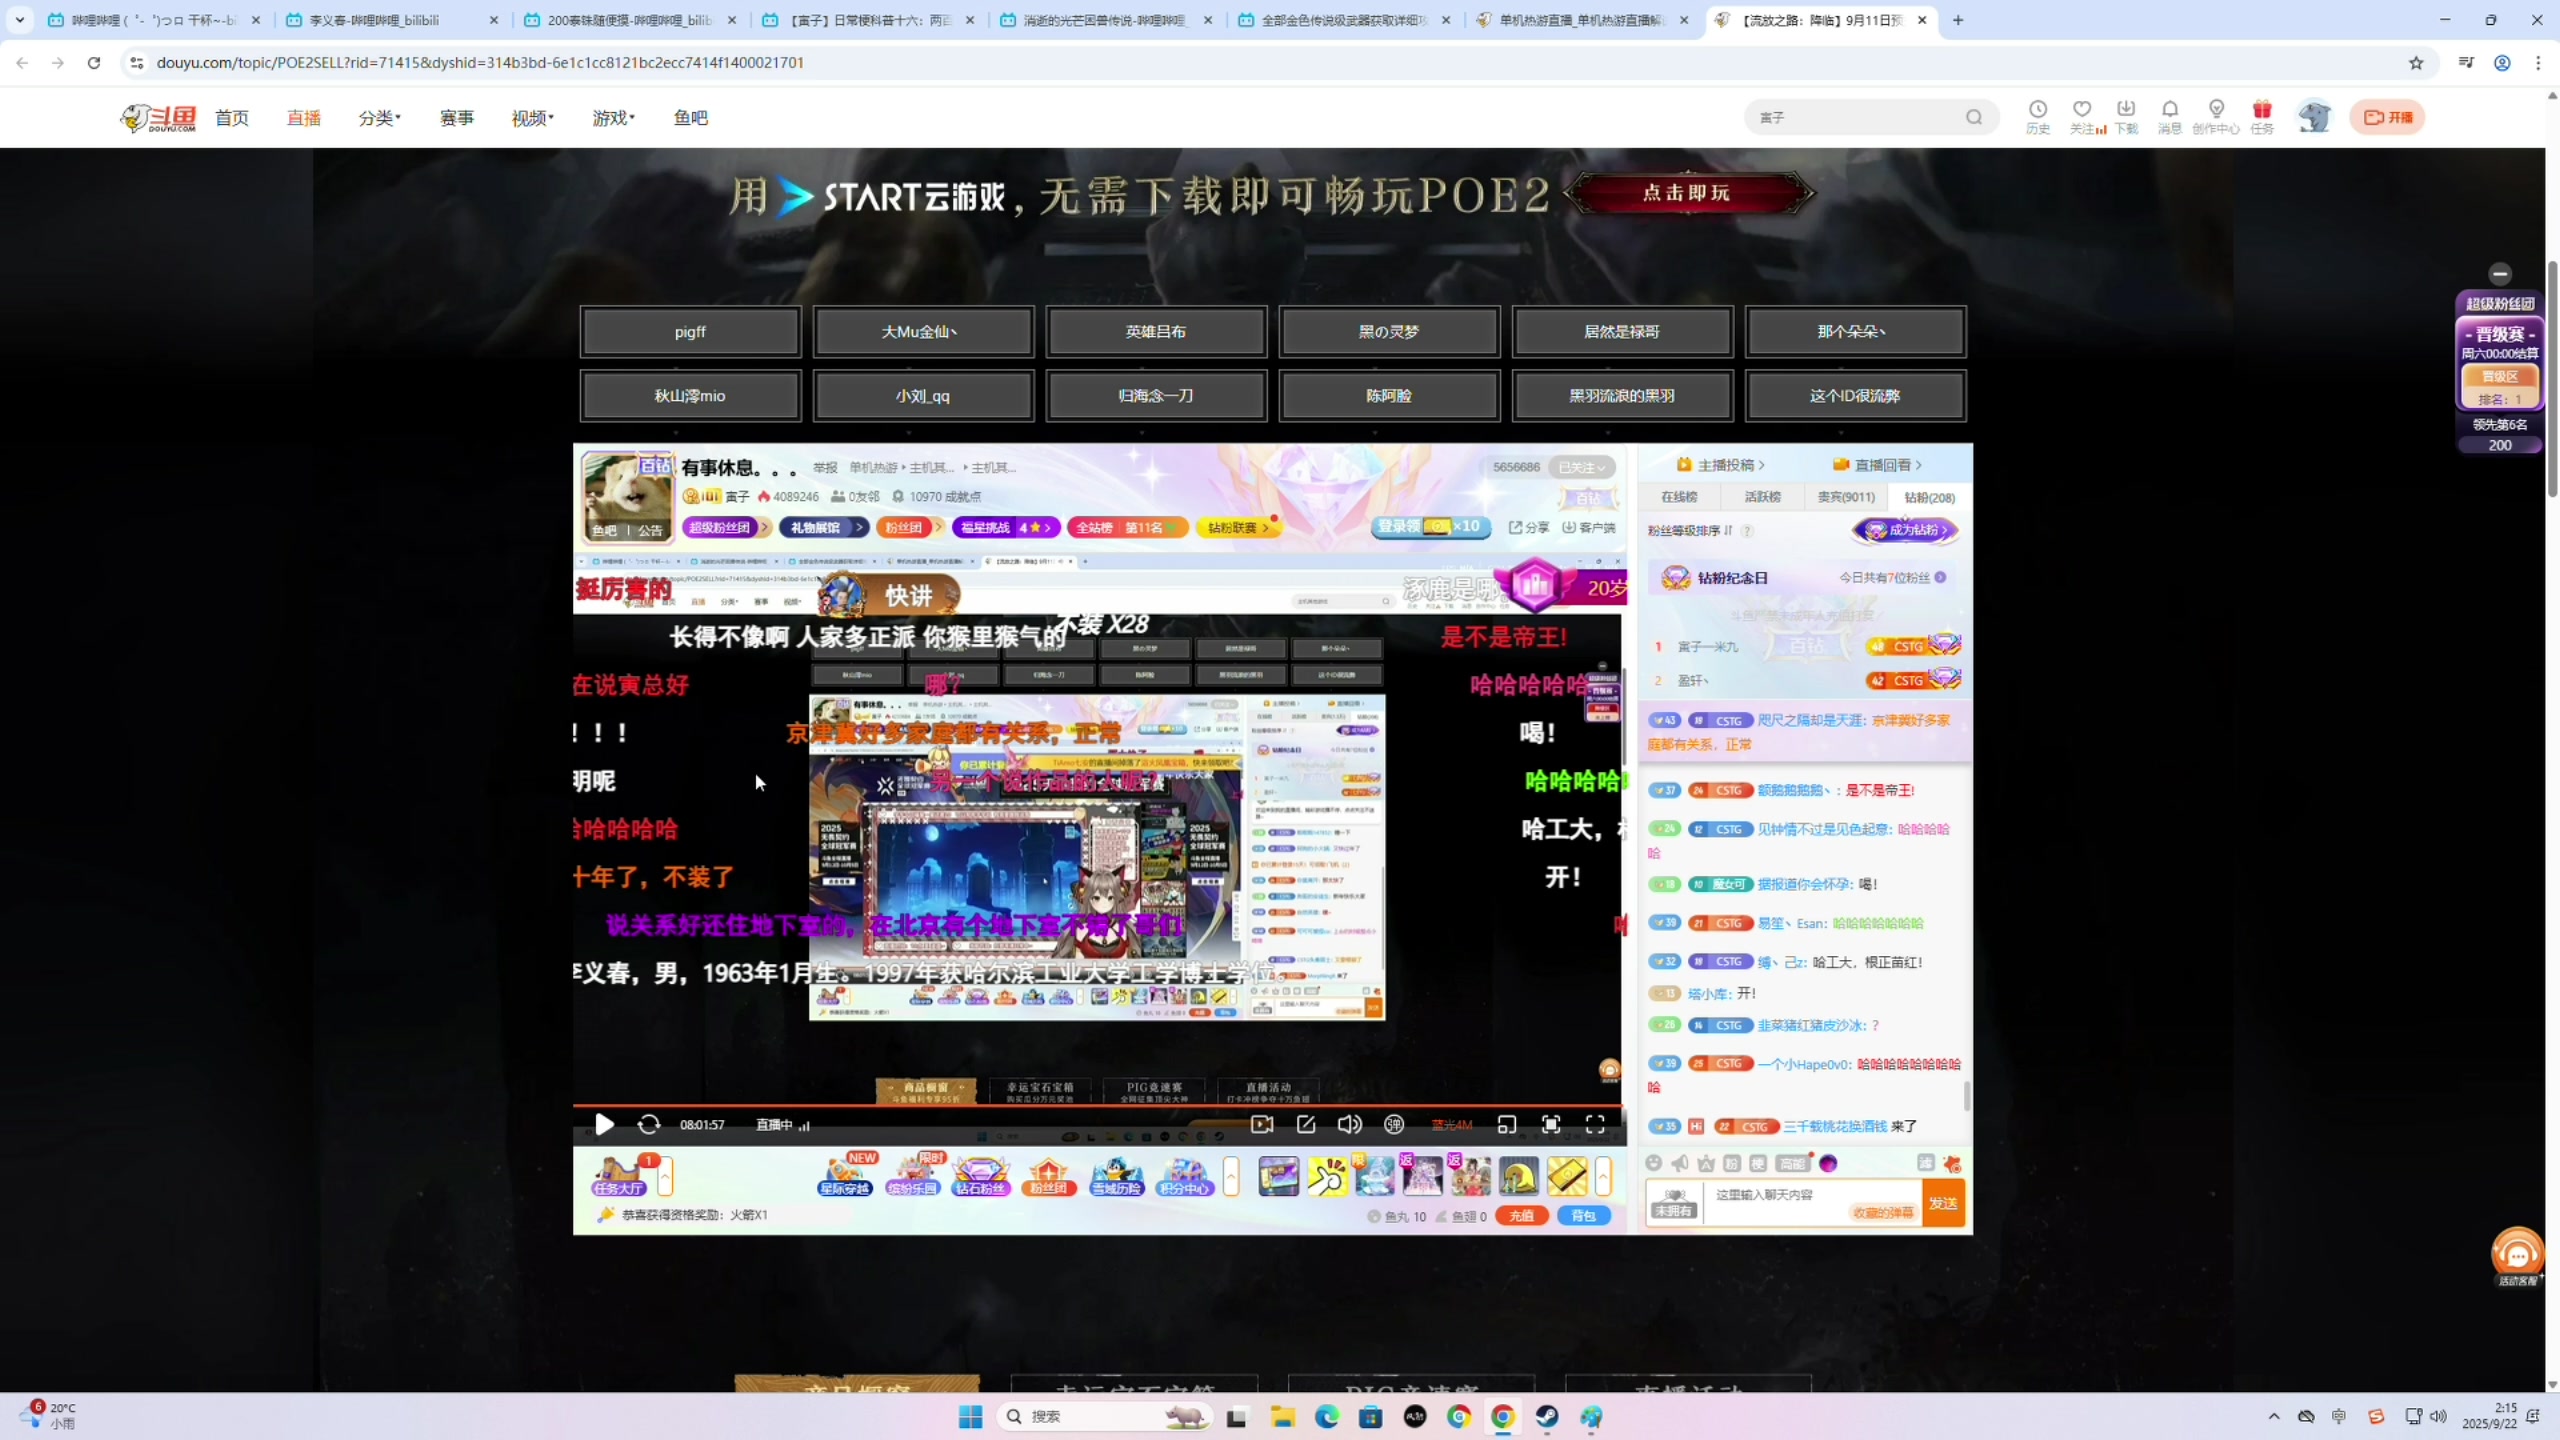Open the emoji picker in chat toolbar

(x=1654, y=1163)
